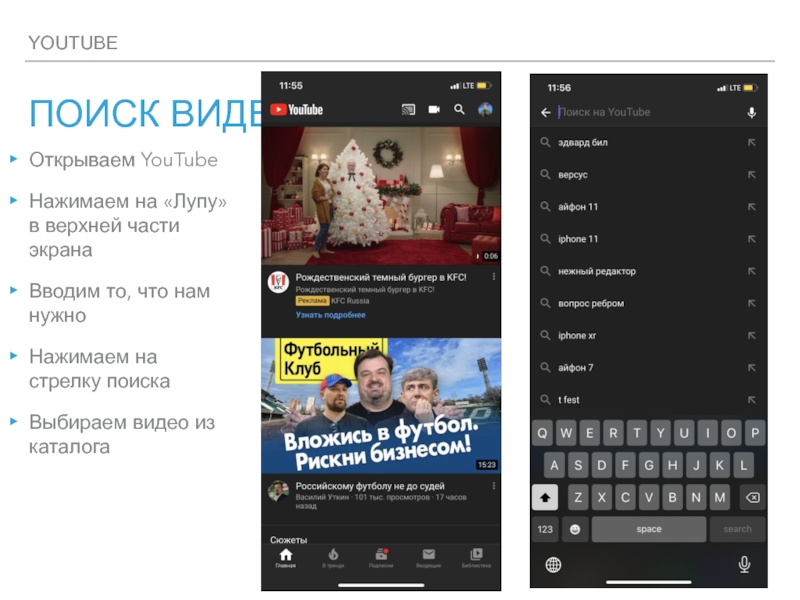Open the account avatar in YouTube header

pyautogui.click(x=485, y=109)
